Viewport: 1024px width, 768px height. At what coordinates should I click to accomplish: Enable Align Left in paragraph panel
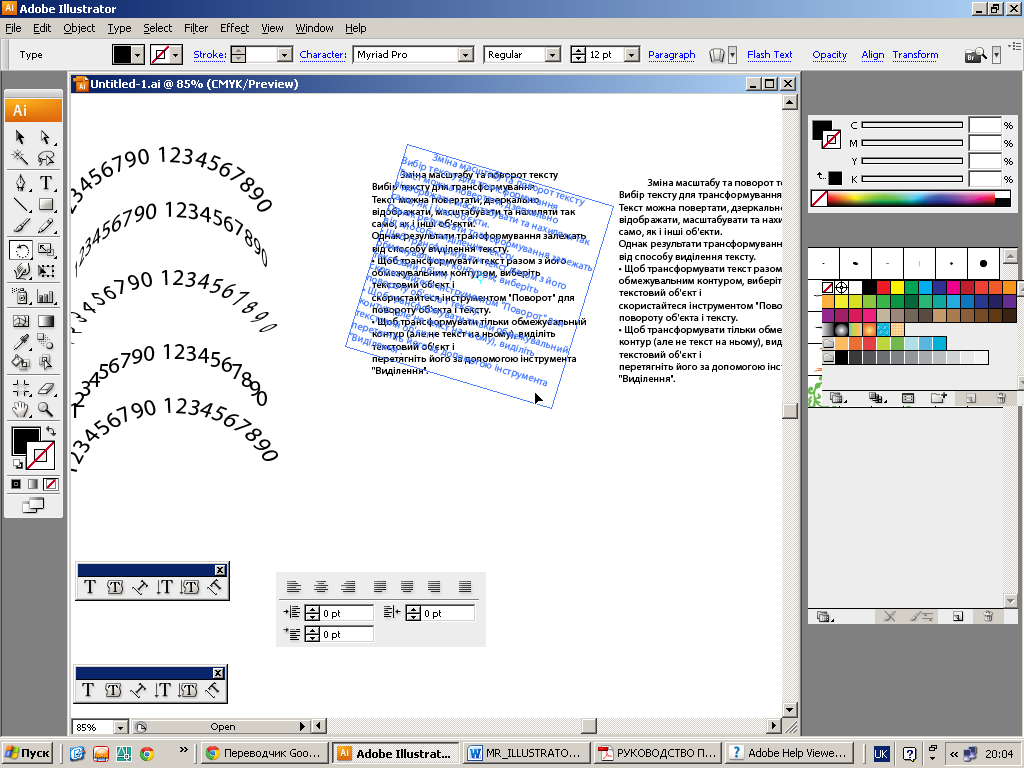click(x=294, y=586)
